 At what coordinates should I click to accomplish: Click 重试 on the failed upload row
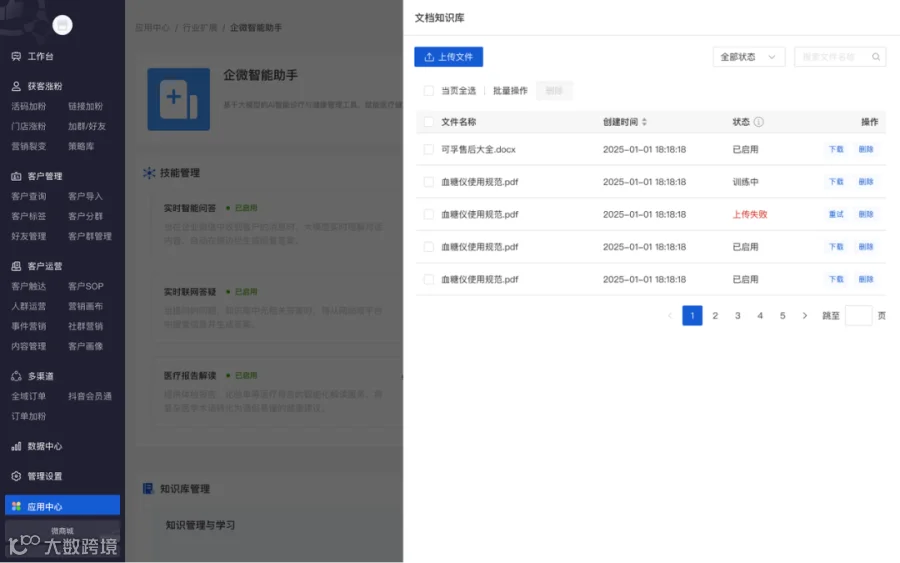(x=836, y=214)
